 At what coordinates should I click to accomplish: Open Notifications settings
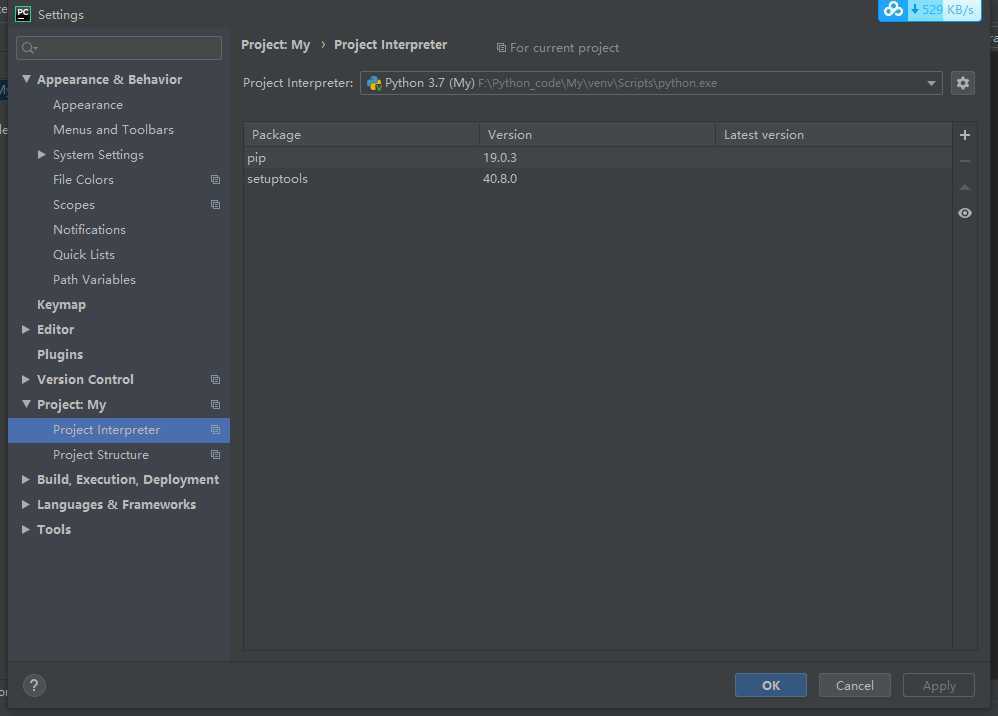coord(89,230)
